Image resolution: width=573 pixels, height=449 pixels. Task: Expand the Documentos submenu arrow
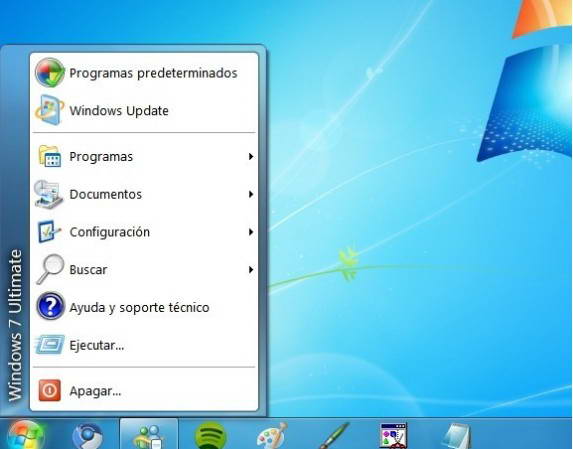[251, 194]
